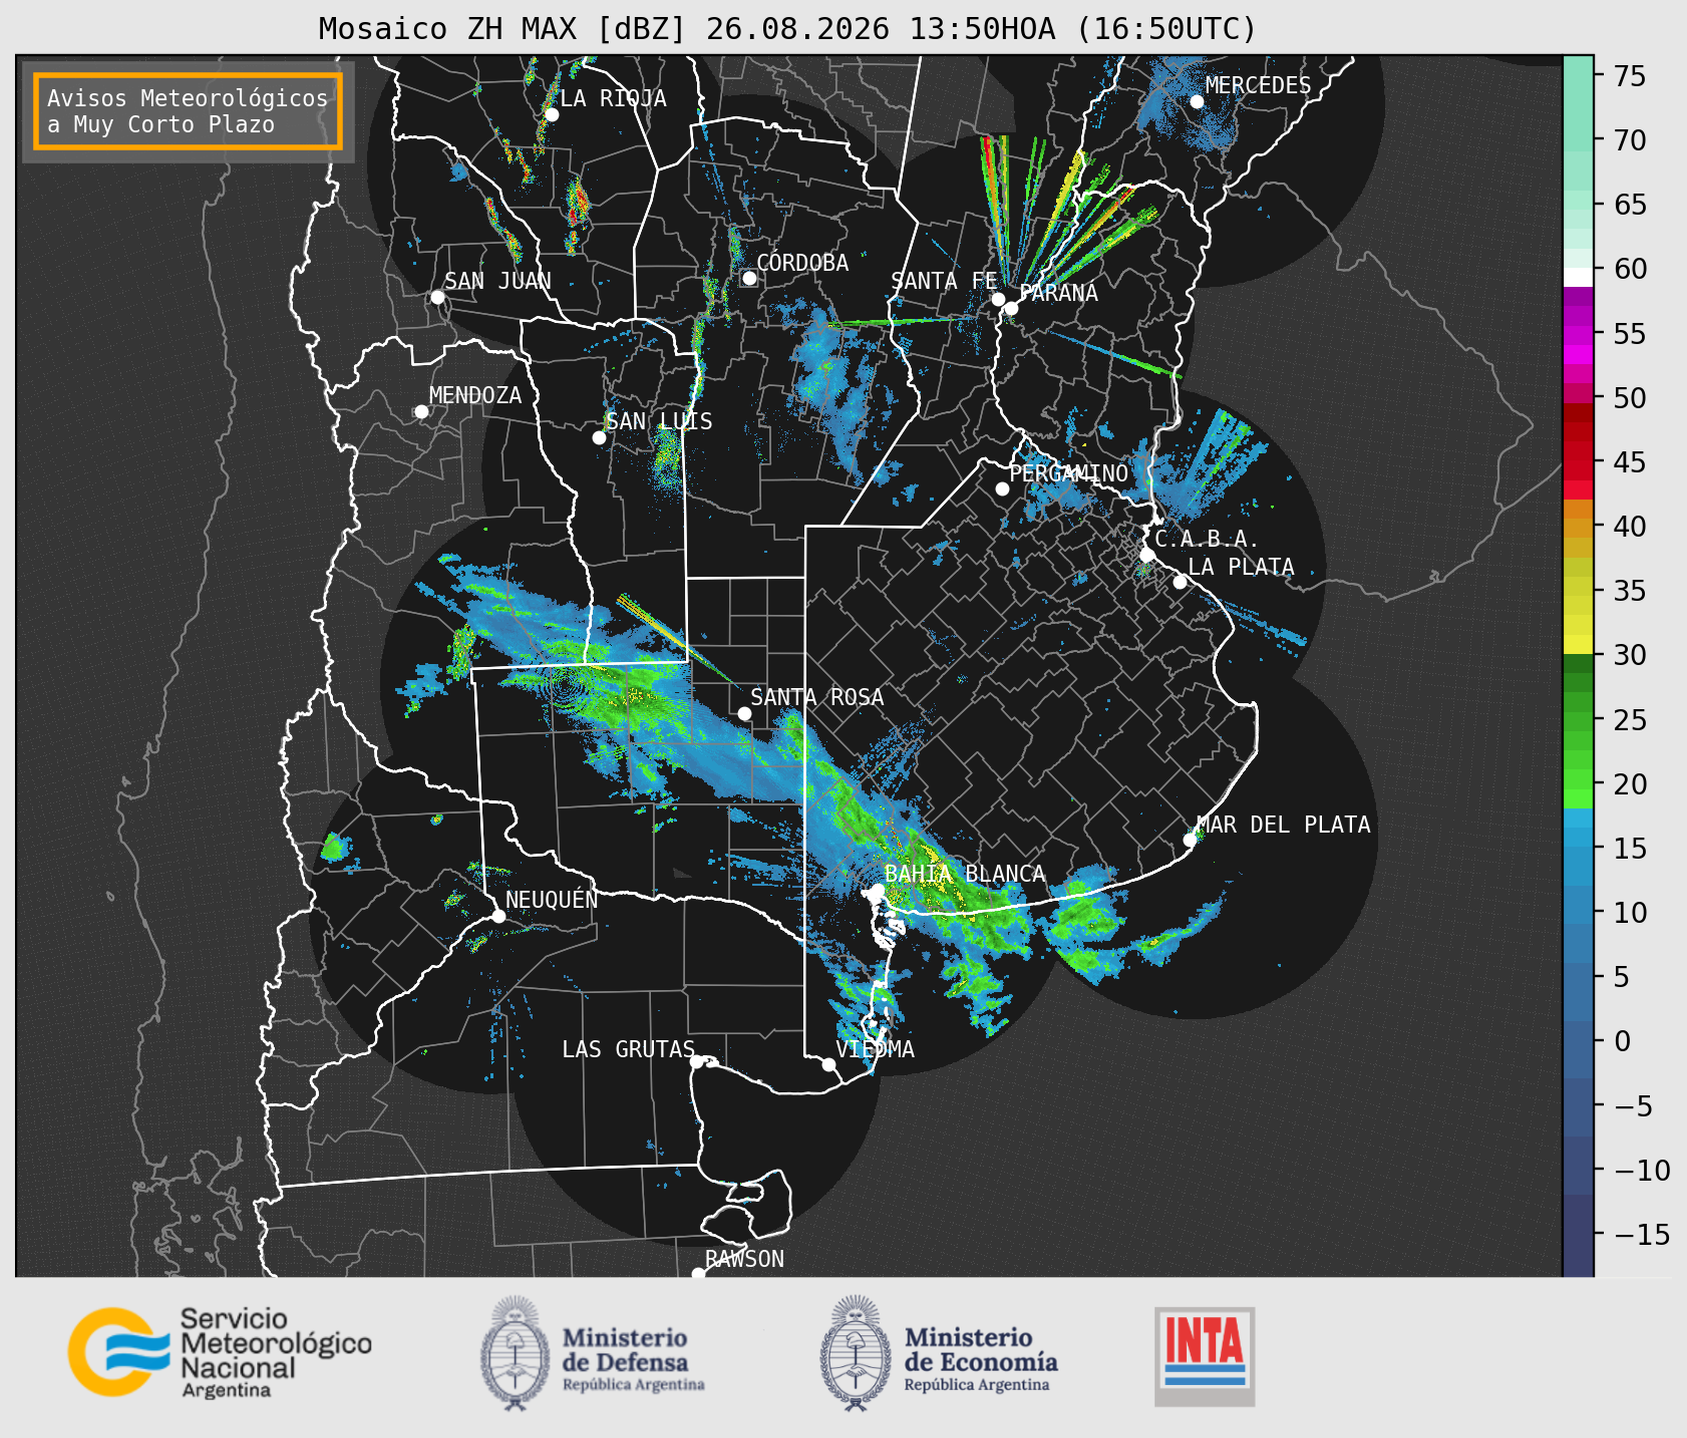Select the Neuquén city marker
Image resolution: width=1687 pixels, height=1438 pixels.
(498, 916)
